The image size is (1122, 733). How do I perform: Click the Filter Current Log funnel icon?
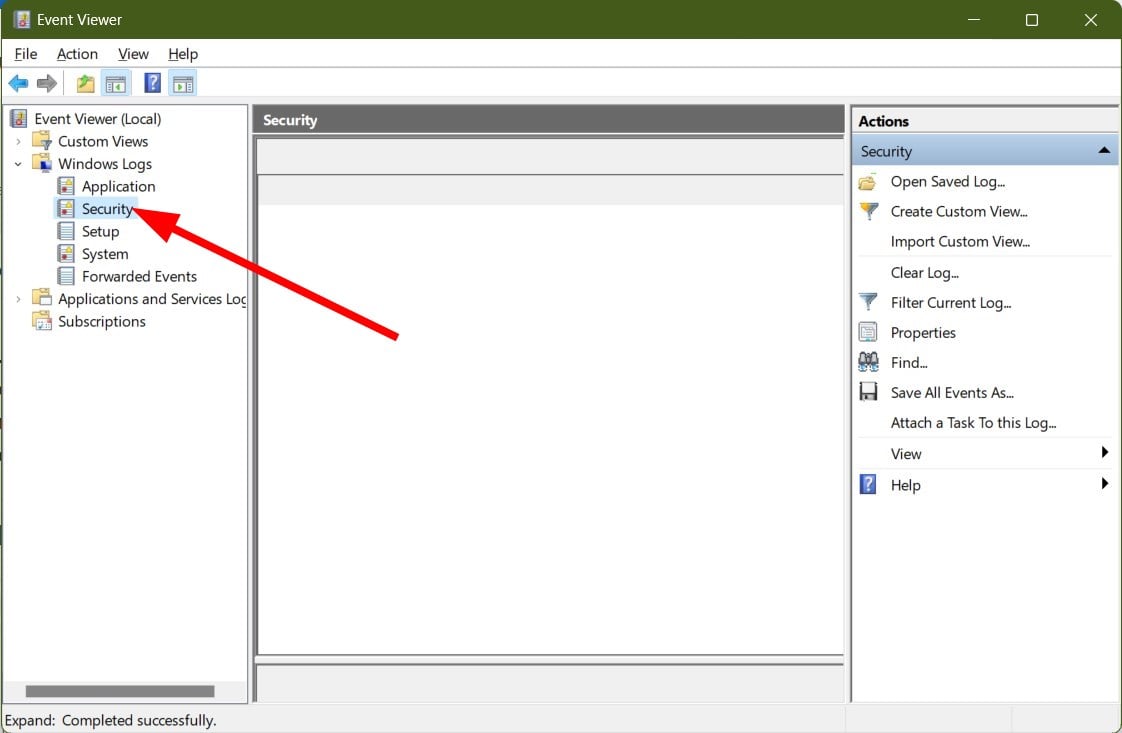pos(868,302)
